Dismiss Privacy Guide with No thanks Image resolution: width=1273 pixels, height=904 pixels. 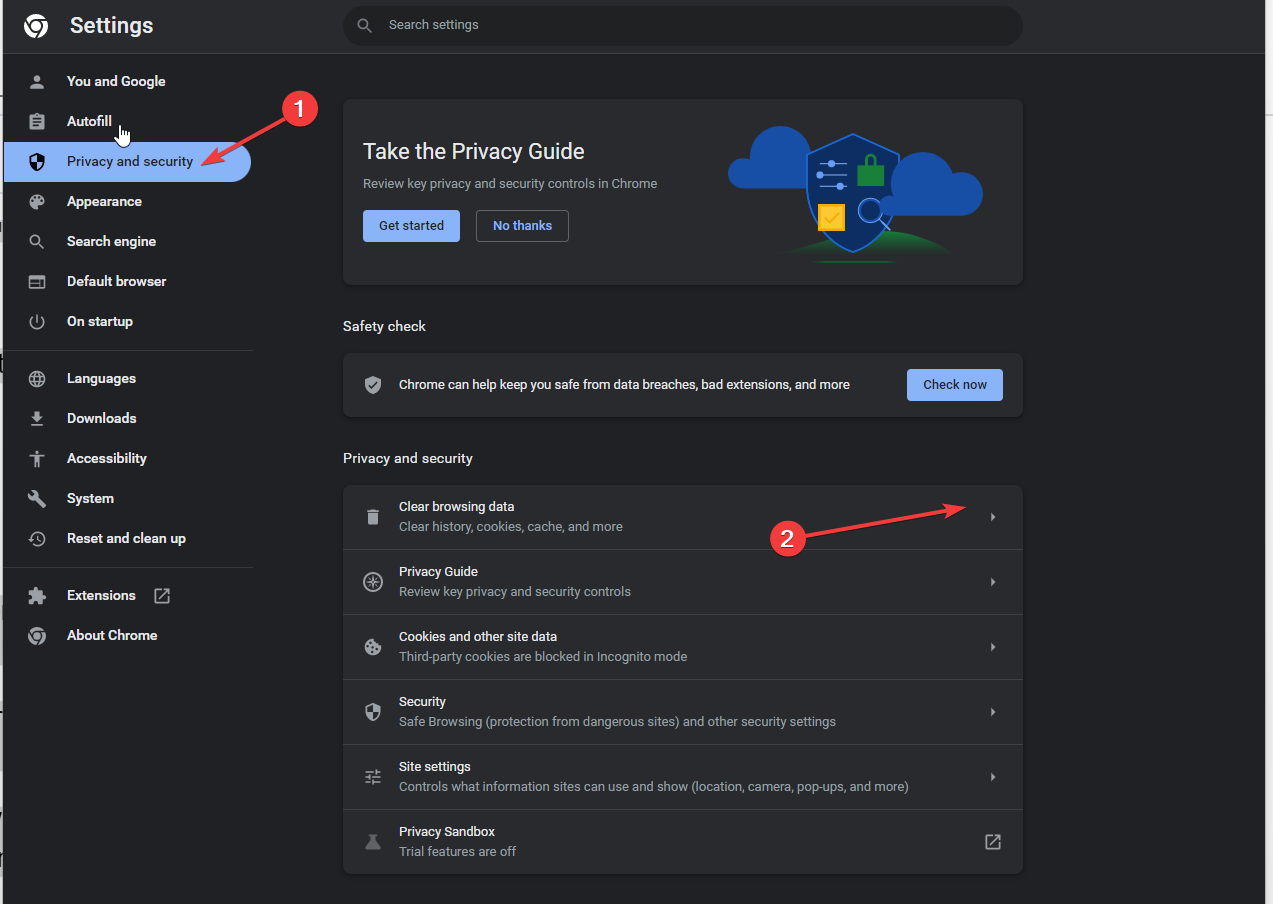click(x=522, y=226)
